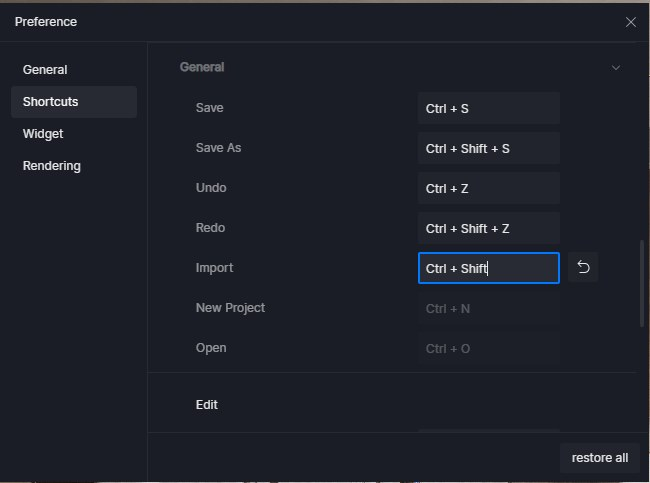
Task: Click the reset arrow icon beside Import shortcut
Action: tap(583, 267)
